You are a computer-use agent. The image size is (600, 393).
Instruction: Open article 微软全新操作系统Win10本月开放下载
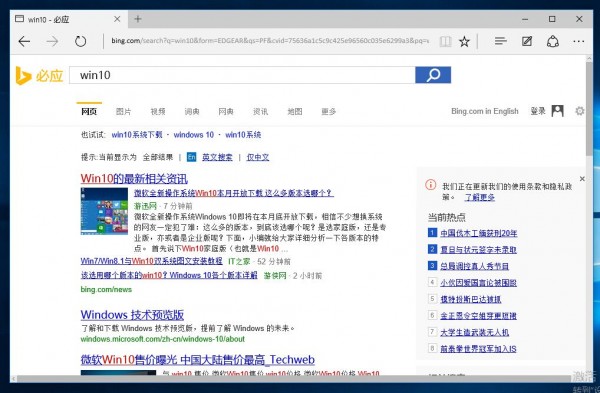(x=233, y=193)
